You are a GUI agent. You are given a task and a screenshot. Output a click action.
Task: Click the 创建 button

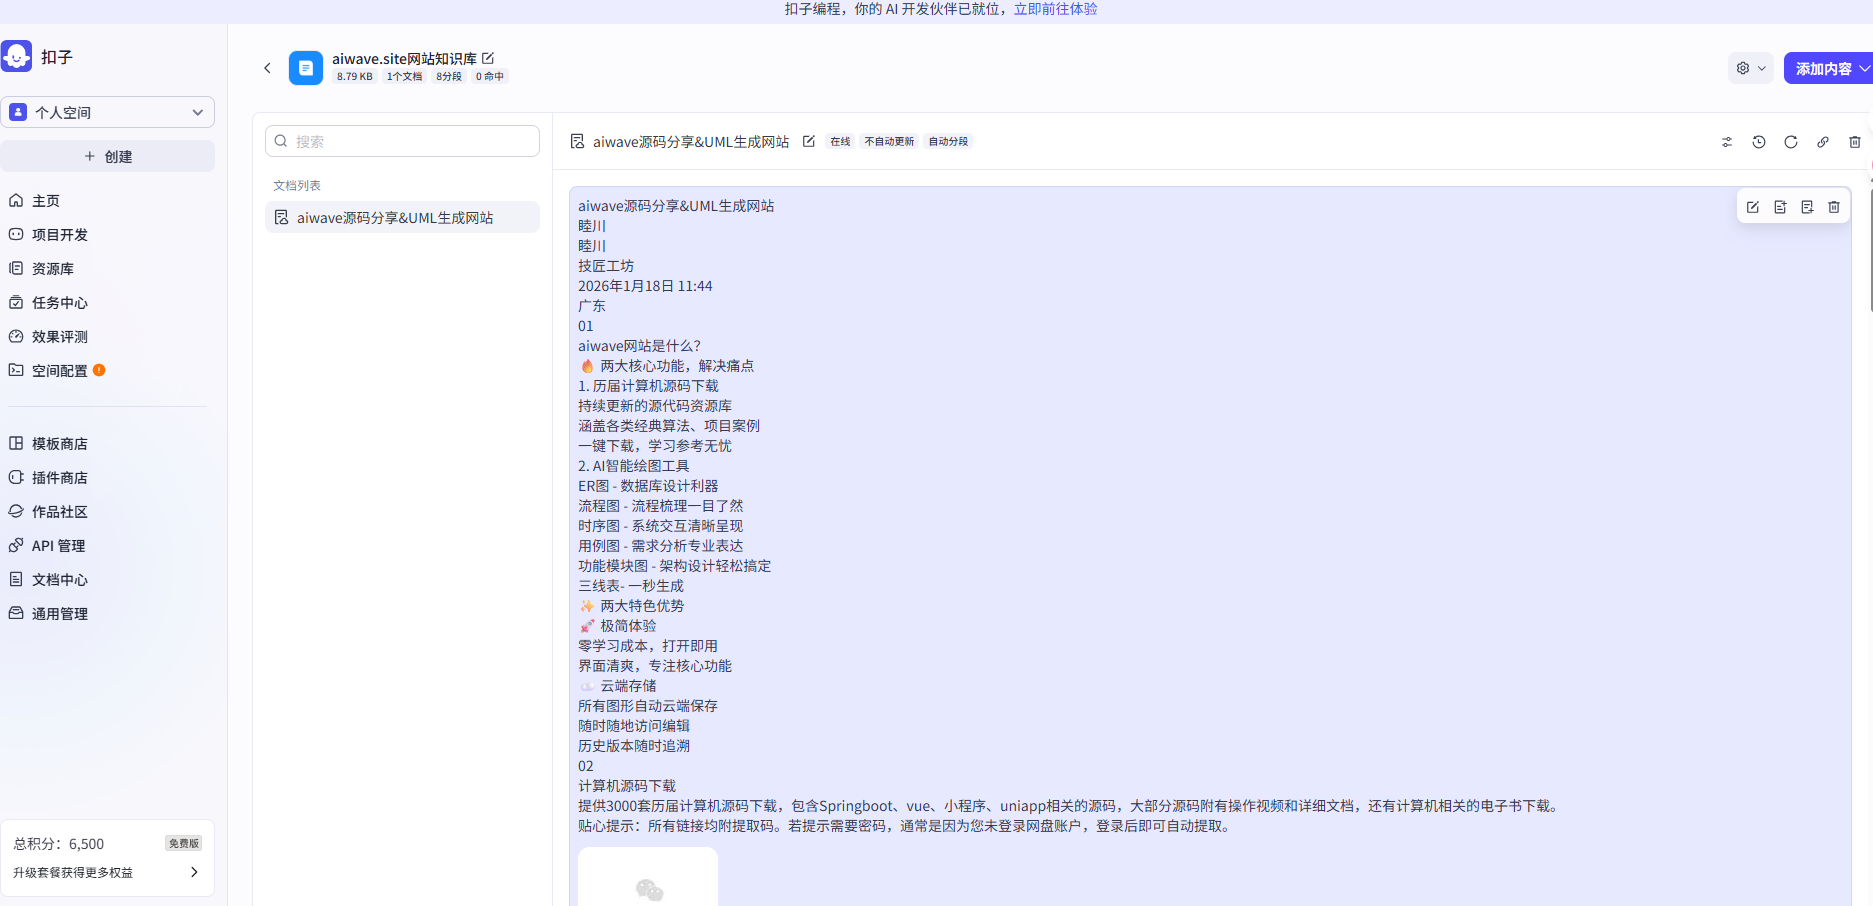(107, 156)
